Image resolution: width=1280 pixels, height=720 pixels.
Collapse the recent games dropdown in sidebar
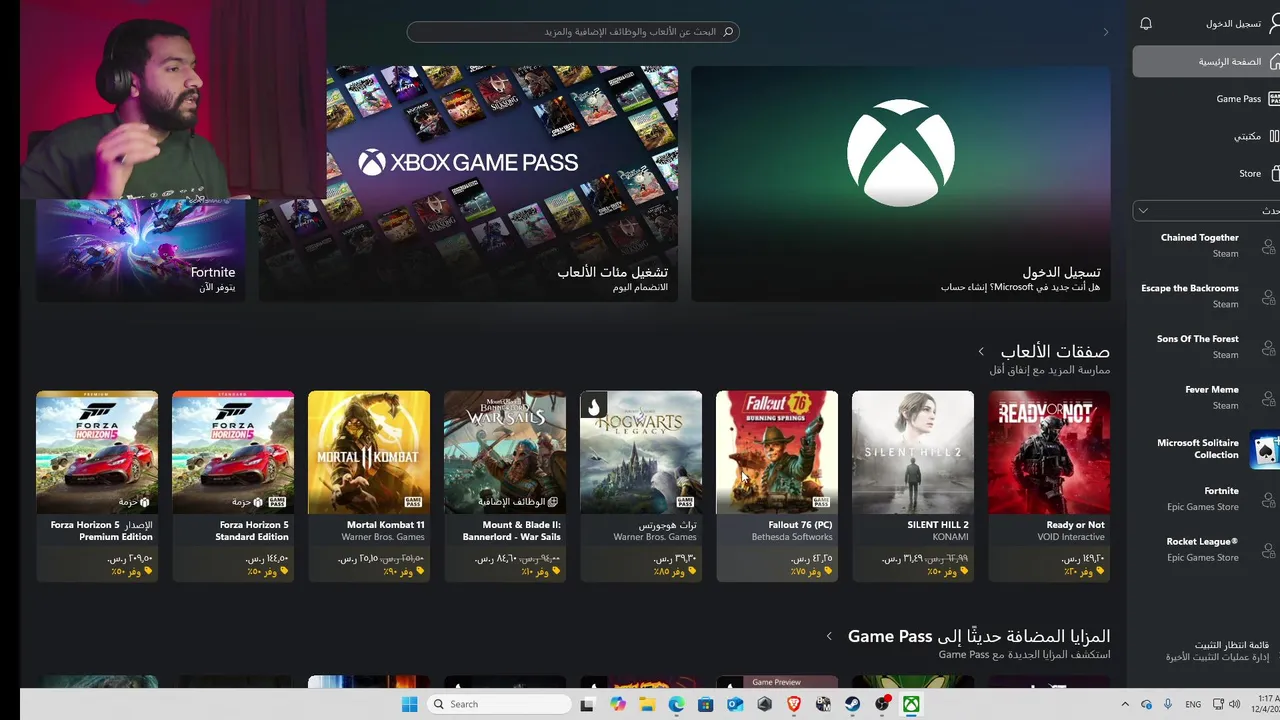1143,210
